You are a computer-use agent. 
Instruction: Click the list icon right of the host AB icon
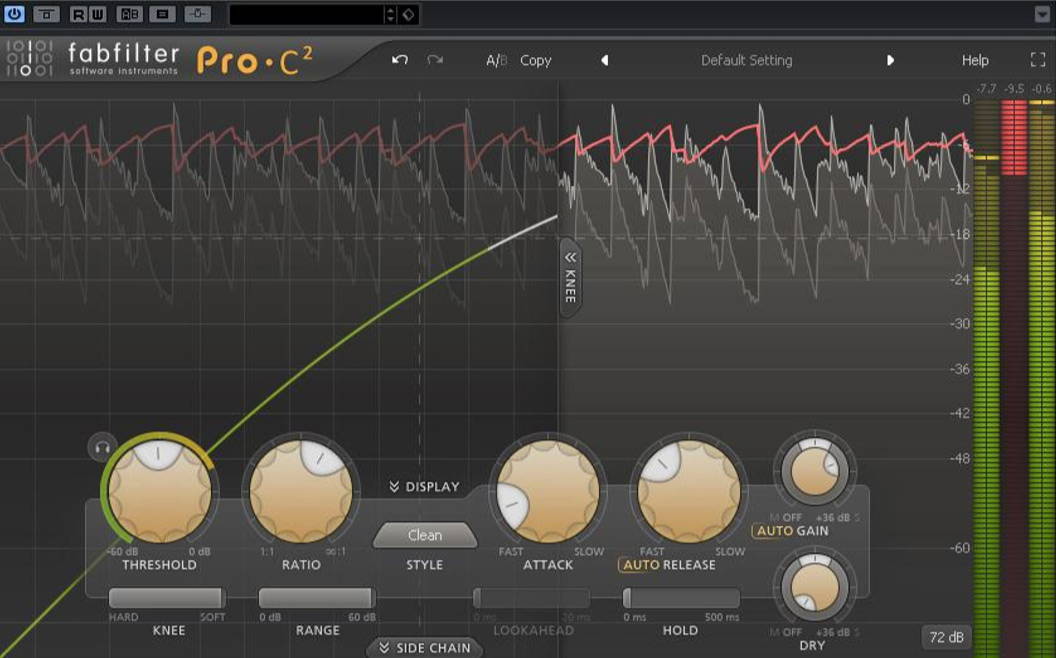pyautogui.click(x=162, y=14)
